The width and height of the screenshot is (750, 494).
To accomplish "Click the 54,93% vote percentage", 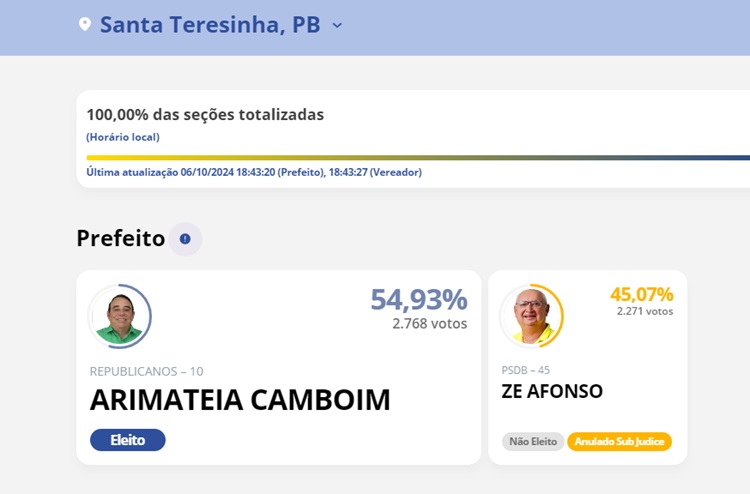I will tap(418, 299).
